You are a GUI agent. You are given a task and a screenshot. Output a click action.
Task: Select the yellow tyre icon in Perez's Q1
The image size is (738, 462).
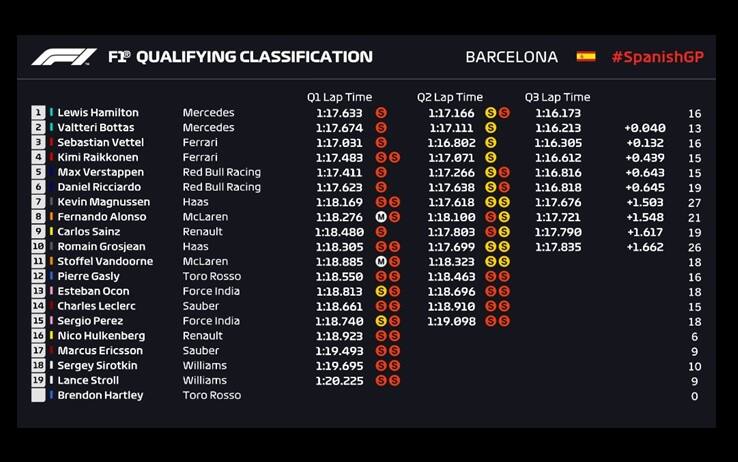click(x=381, y=321)
